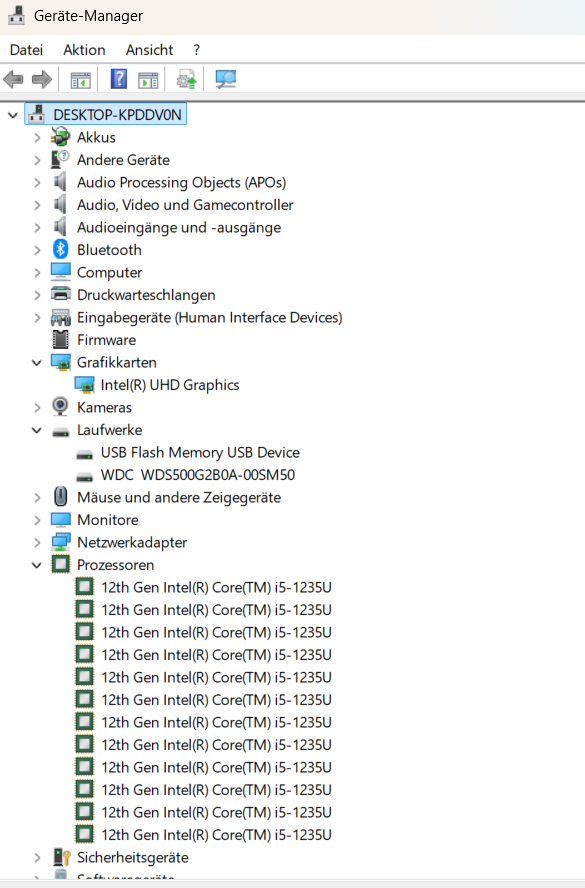The width and height of the screenshot is (585, 888).
Task: Click the Forward arrow toolbar icon
Action: 42,79
